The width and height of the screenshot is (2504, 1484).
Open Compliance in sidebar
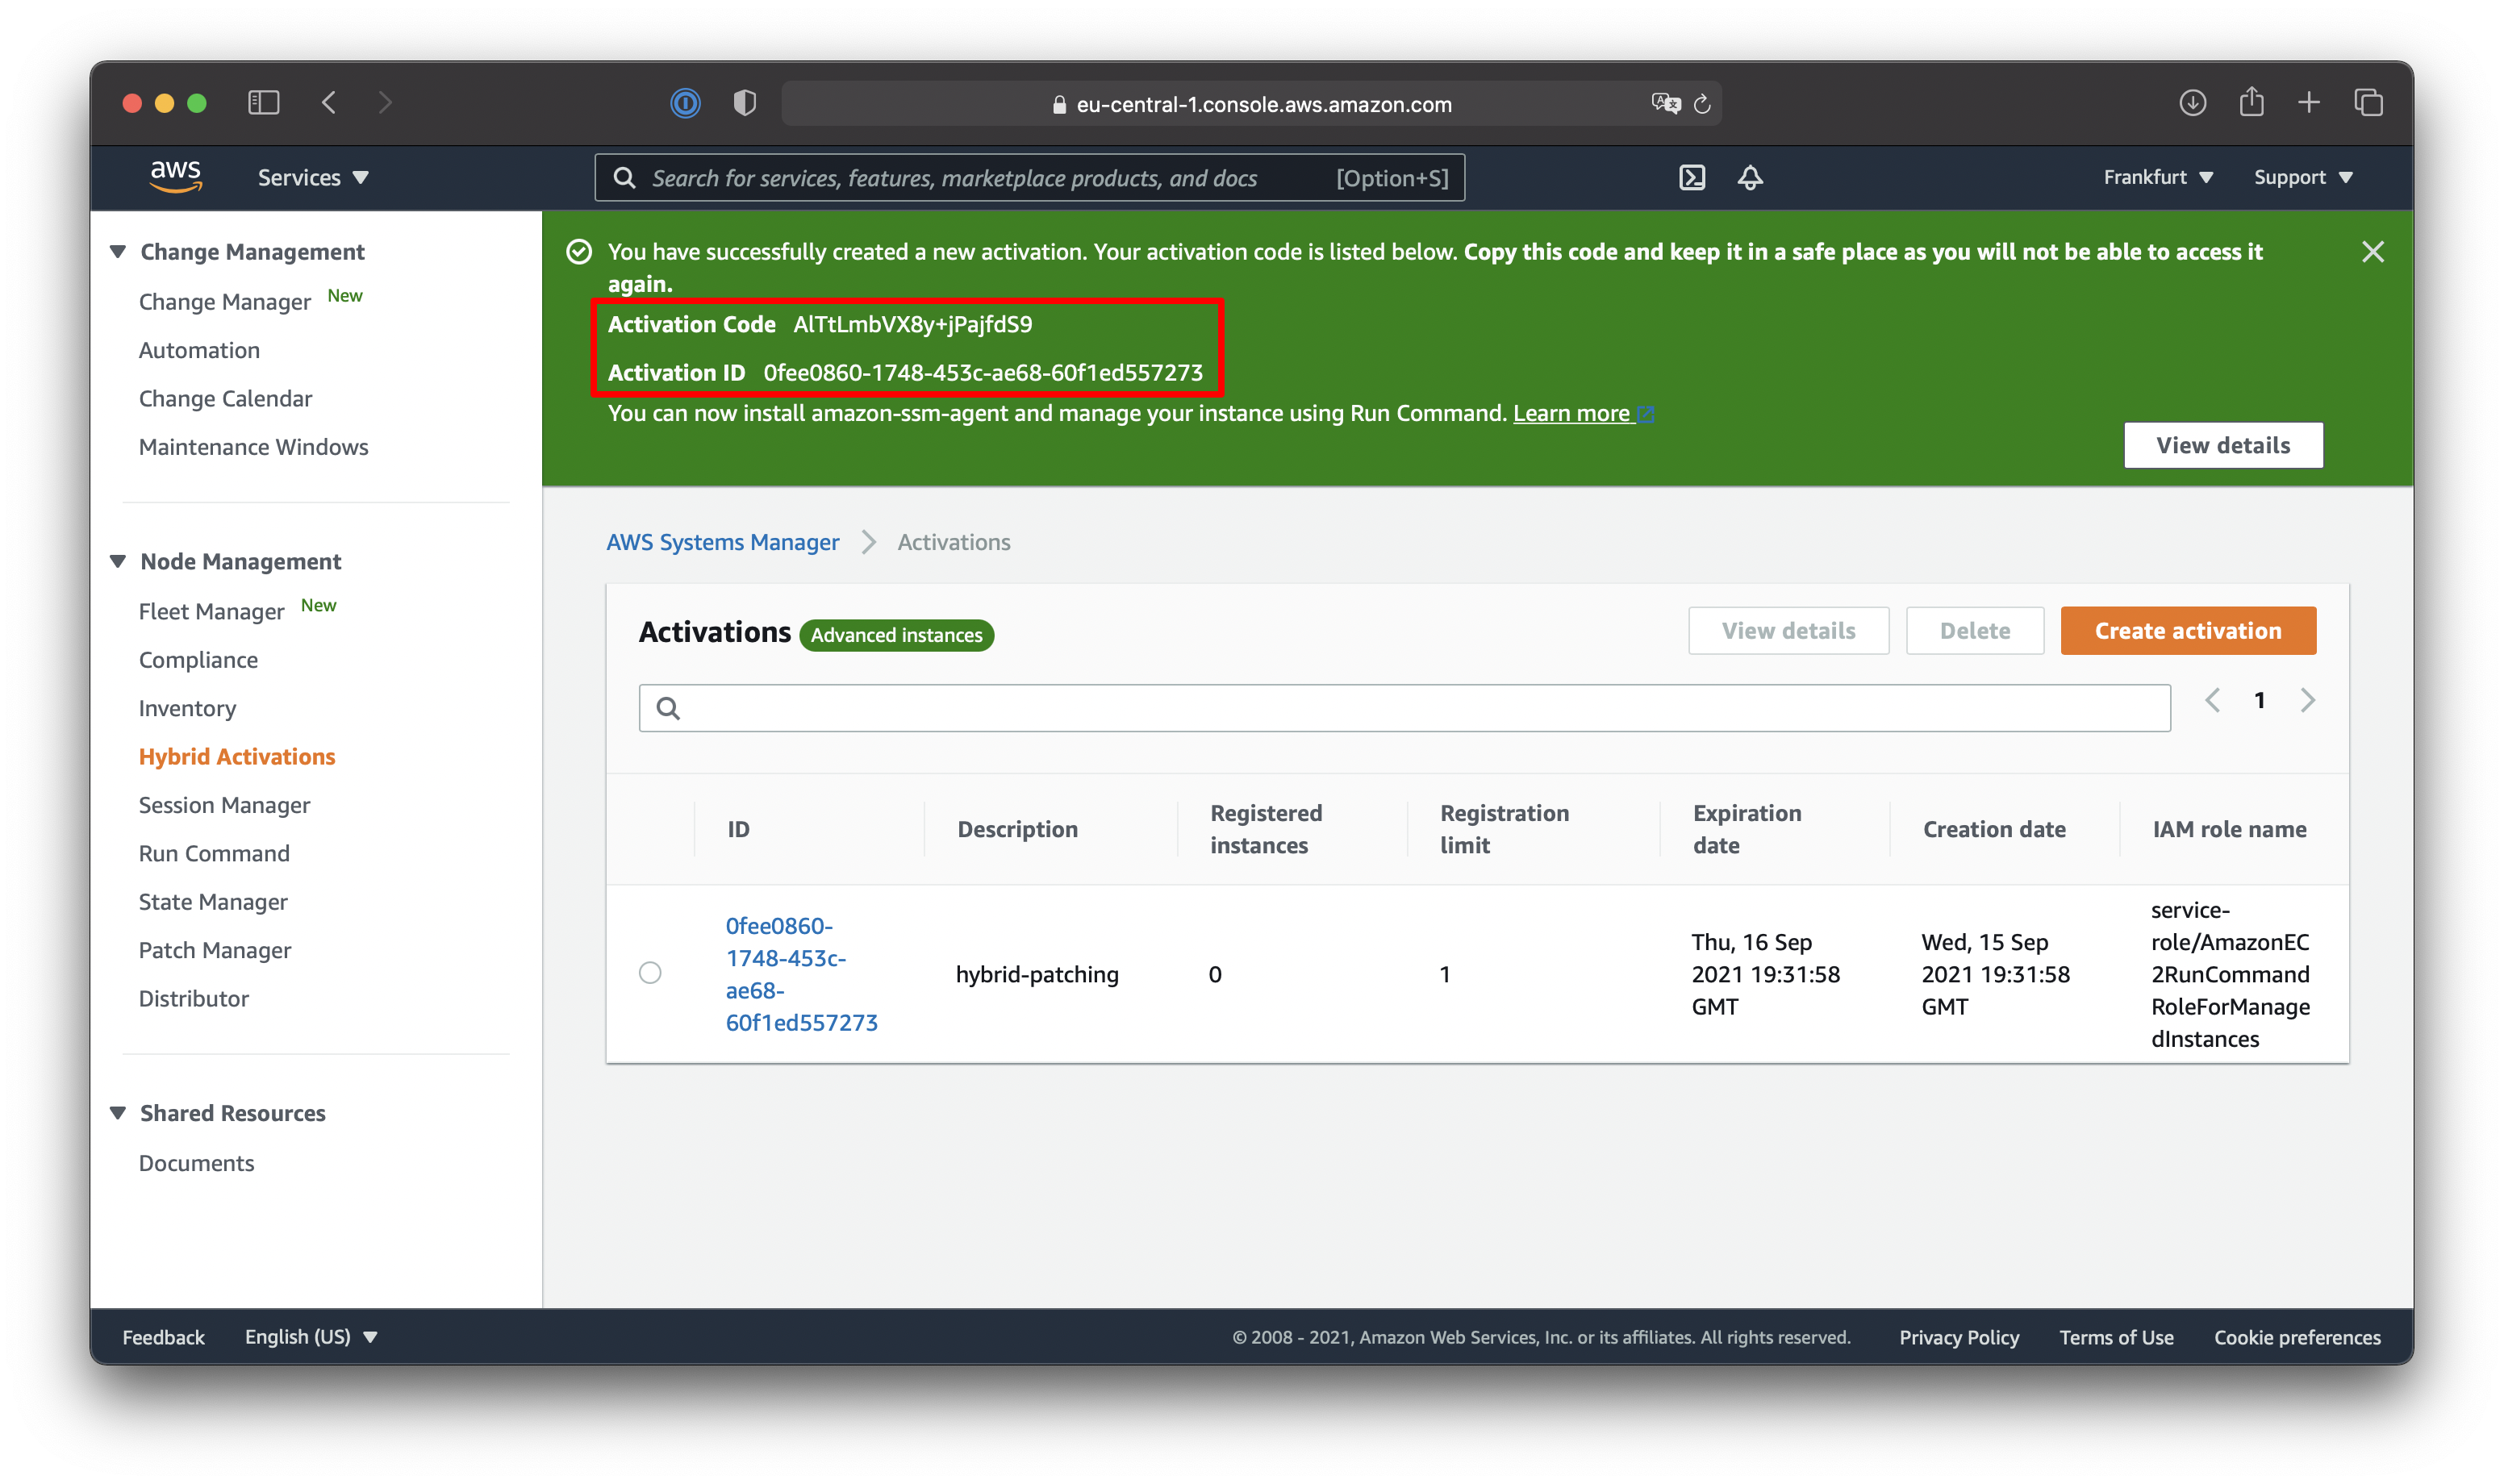pos(198,660)
